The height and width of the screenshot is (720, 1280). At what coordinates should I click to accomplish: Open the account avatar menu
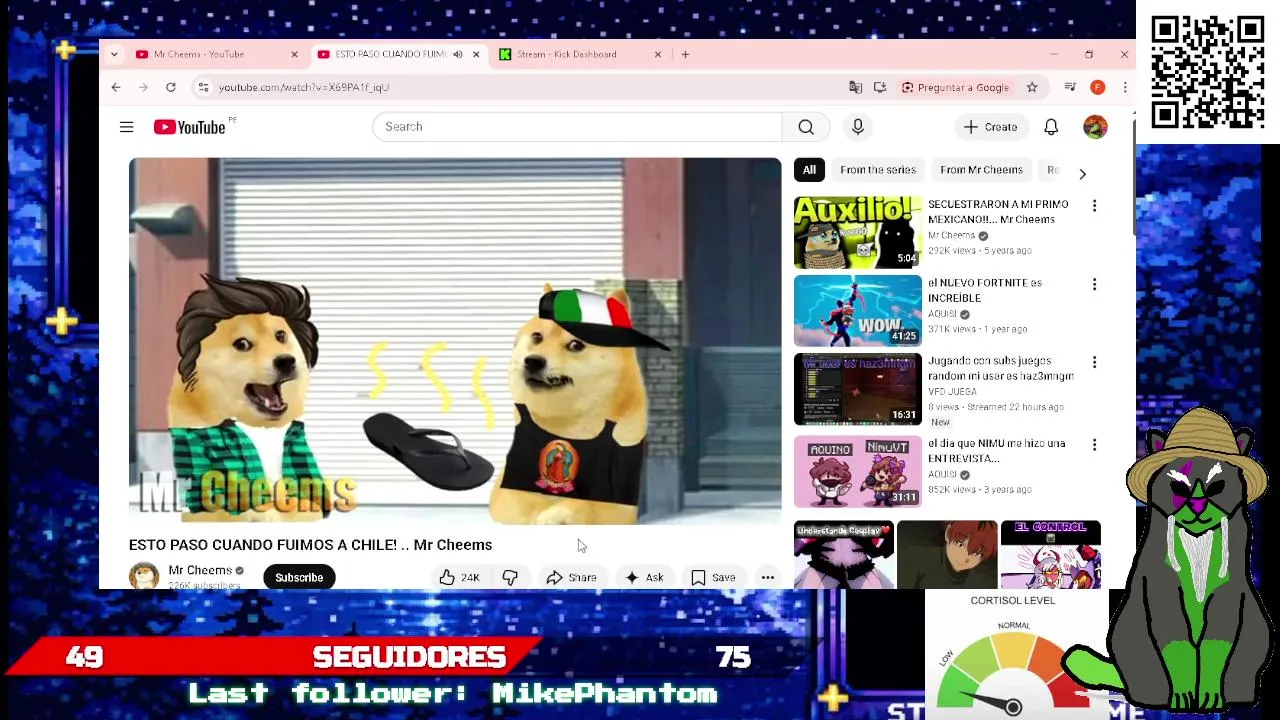pyautogui.click(x=1095, y=127)
